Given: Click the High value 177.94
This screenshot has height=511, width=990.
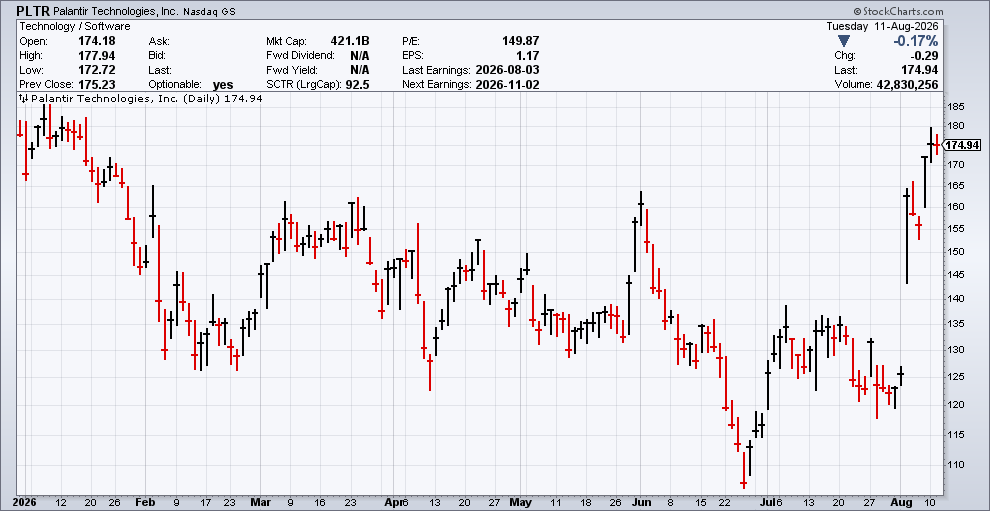Looking at the screenshot, I should (x=99, y=56).
